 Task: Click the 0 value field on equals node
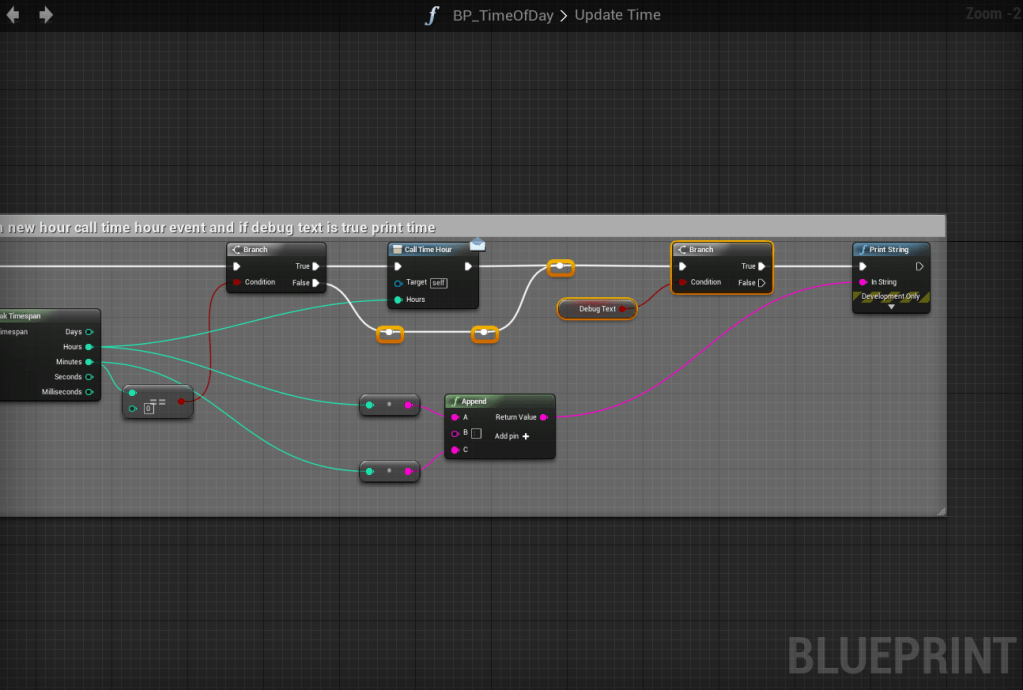point(149,408)
